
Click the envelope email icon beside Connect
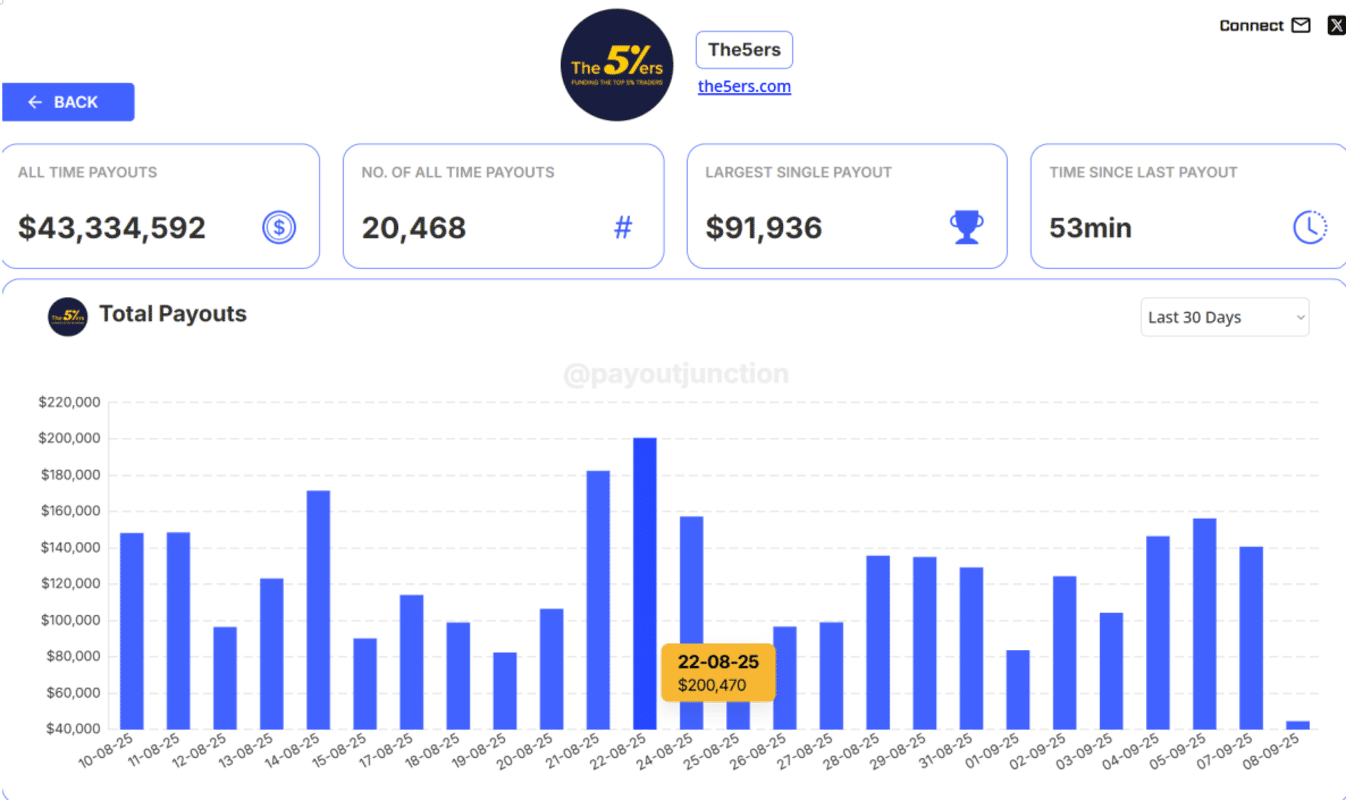click(x=1301, y=26)
